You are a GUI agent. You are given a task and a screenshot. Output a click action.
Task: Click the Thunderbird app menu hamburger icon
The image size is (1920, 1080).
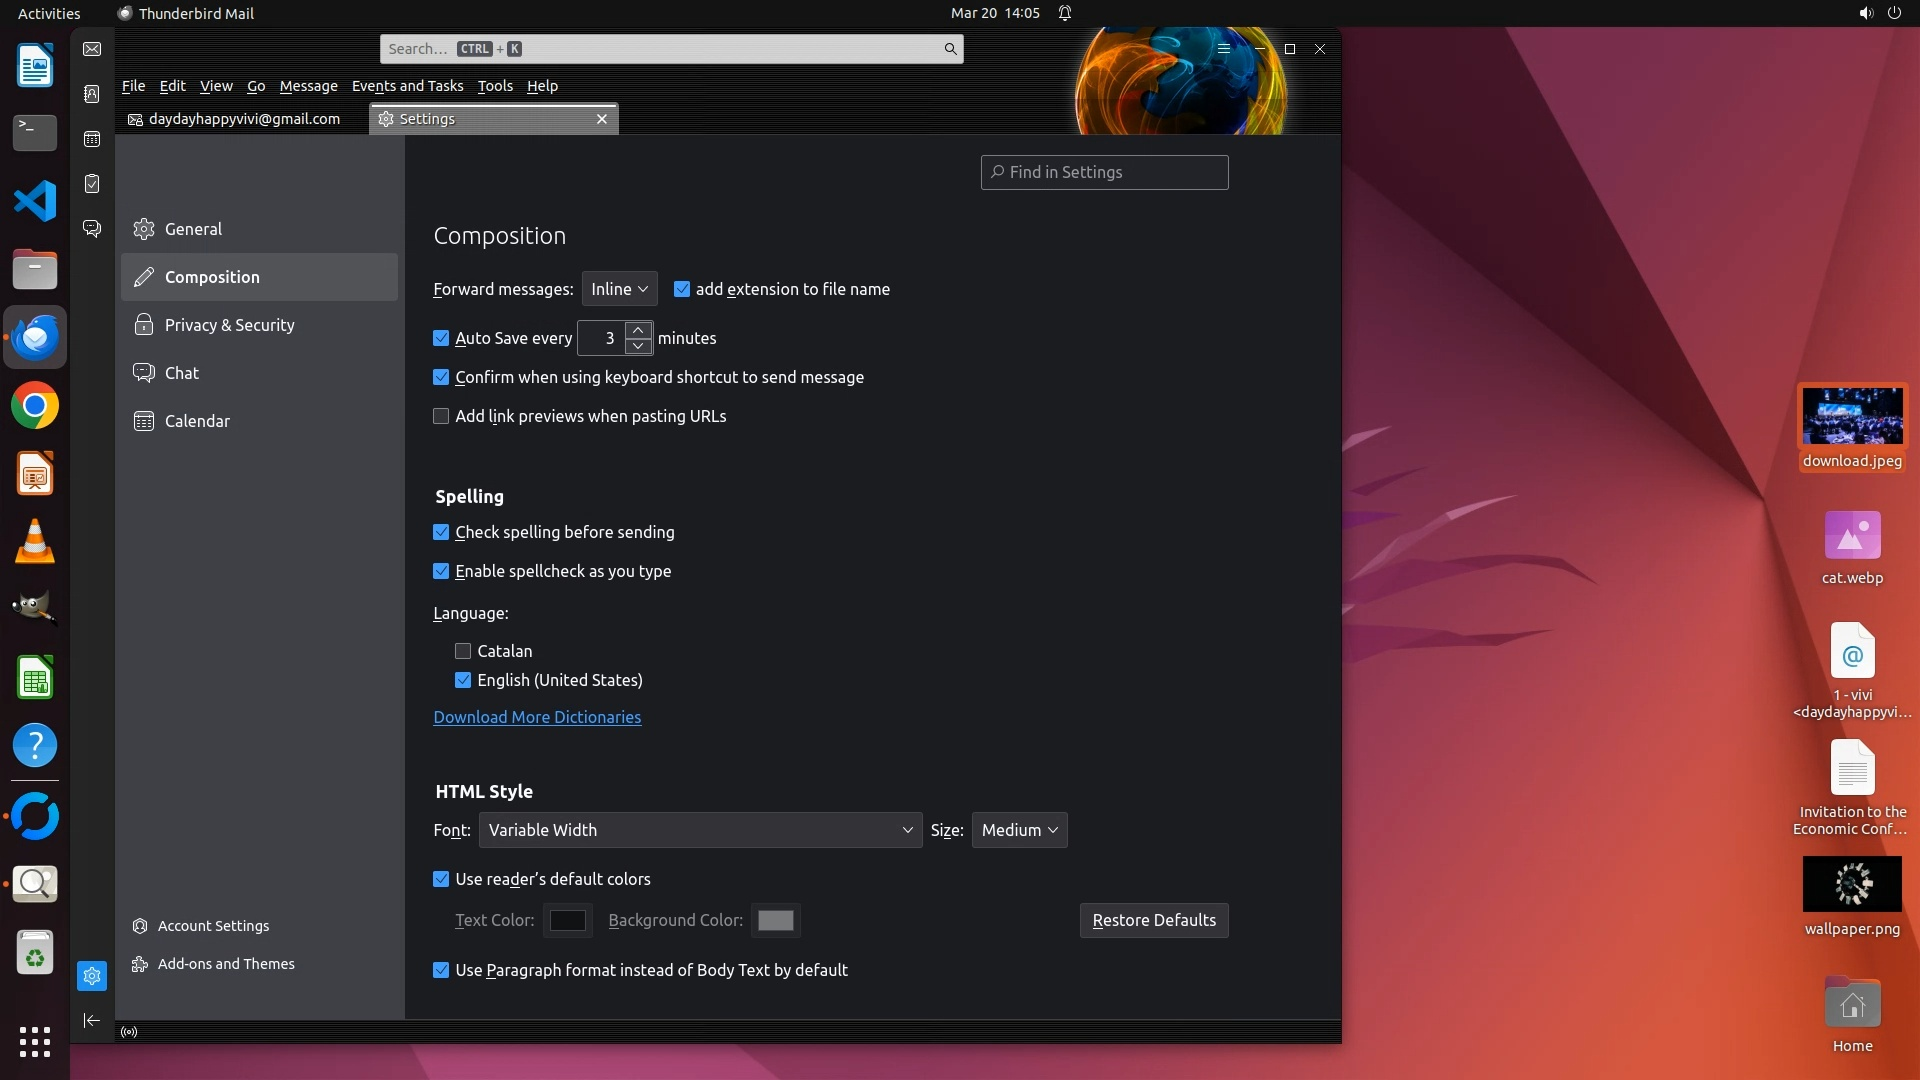coord(1223,49)
